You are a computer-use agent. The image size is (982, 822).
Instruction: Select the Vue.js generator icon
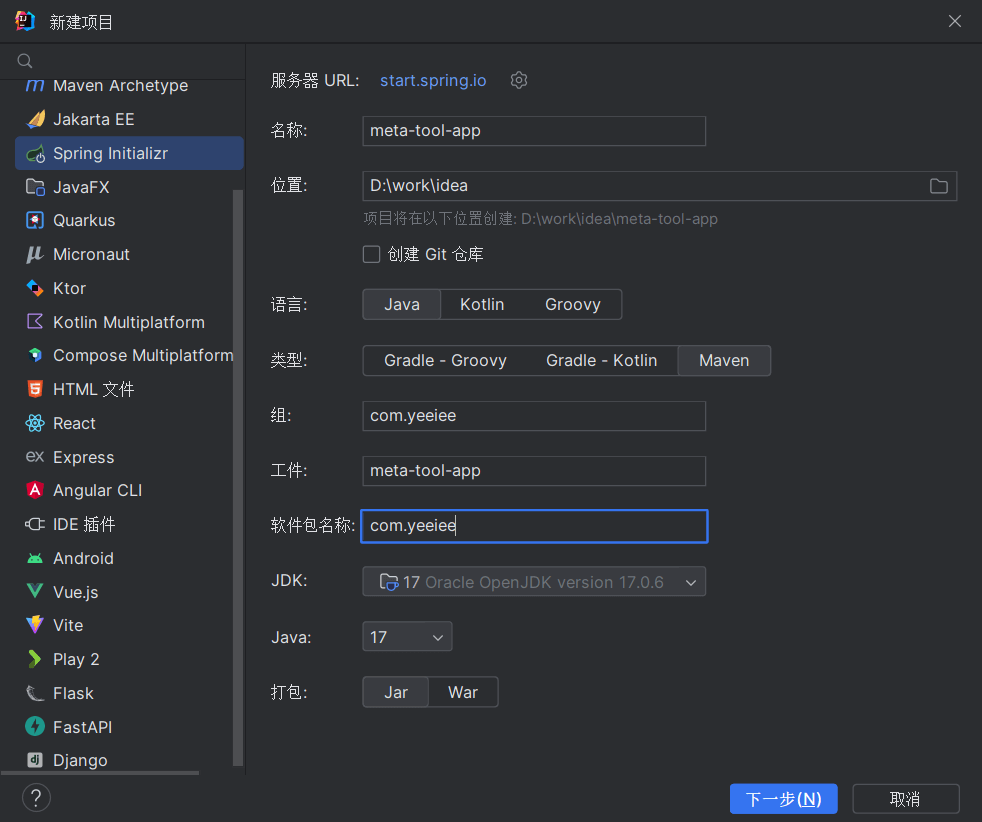tap(36, 592)
